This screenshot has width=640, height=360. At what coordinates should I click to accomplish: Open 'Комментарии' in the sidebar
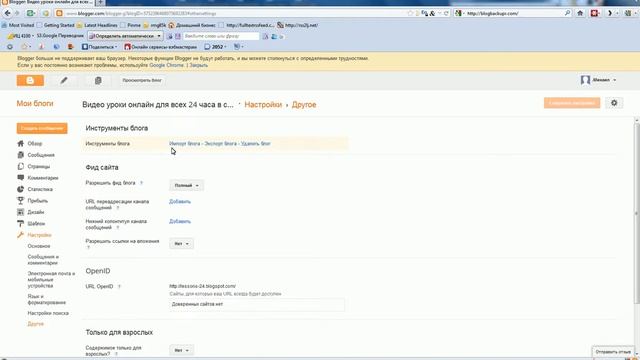click(43, 178)
